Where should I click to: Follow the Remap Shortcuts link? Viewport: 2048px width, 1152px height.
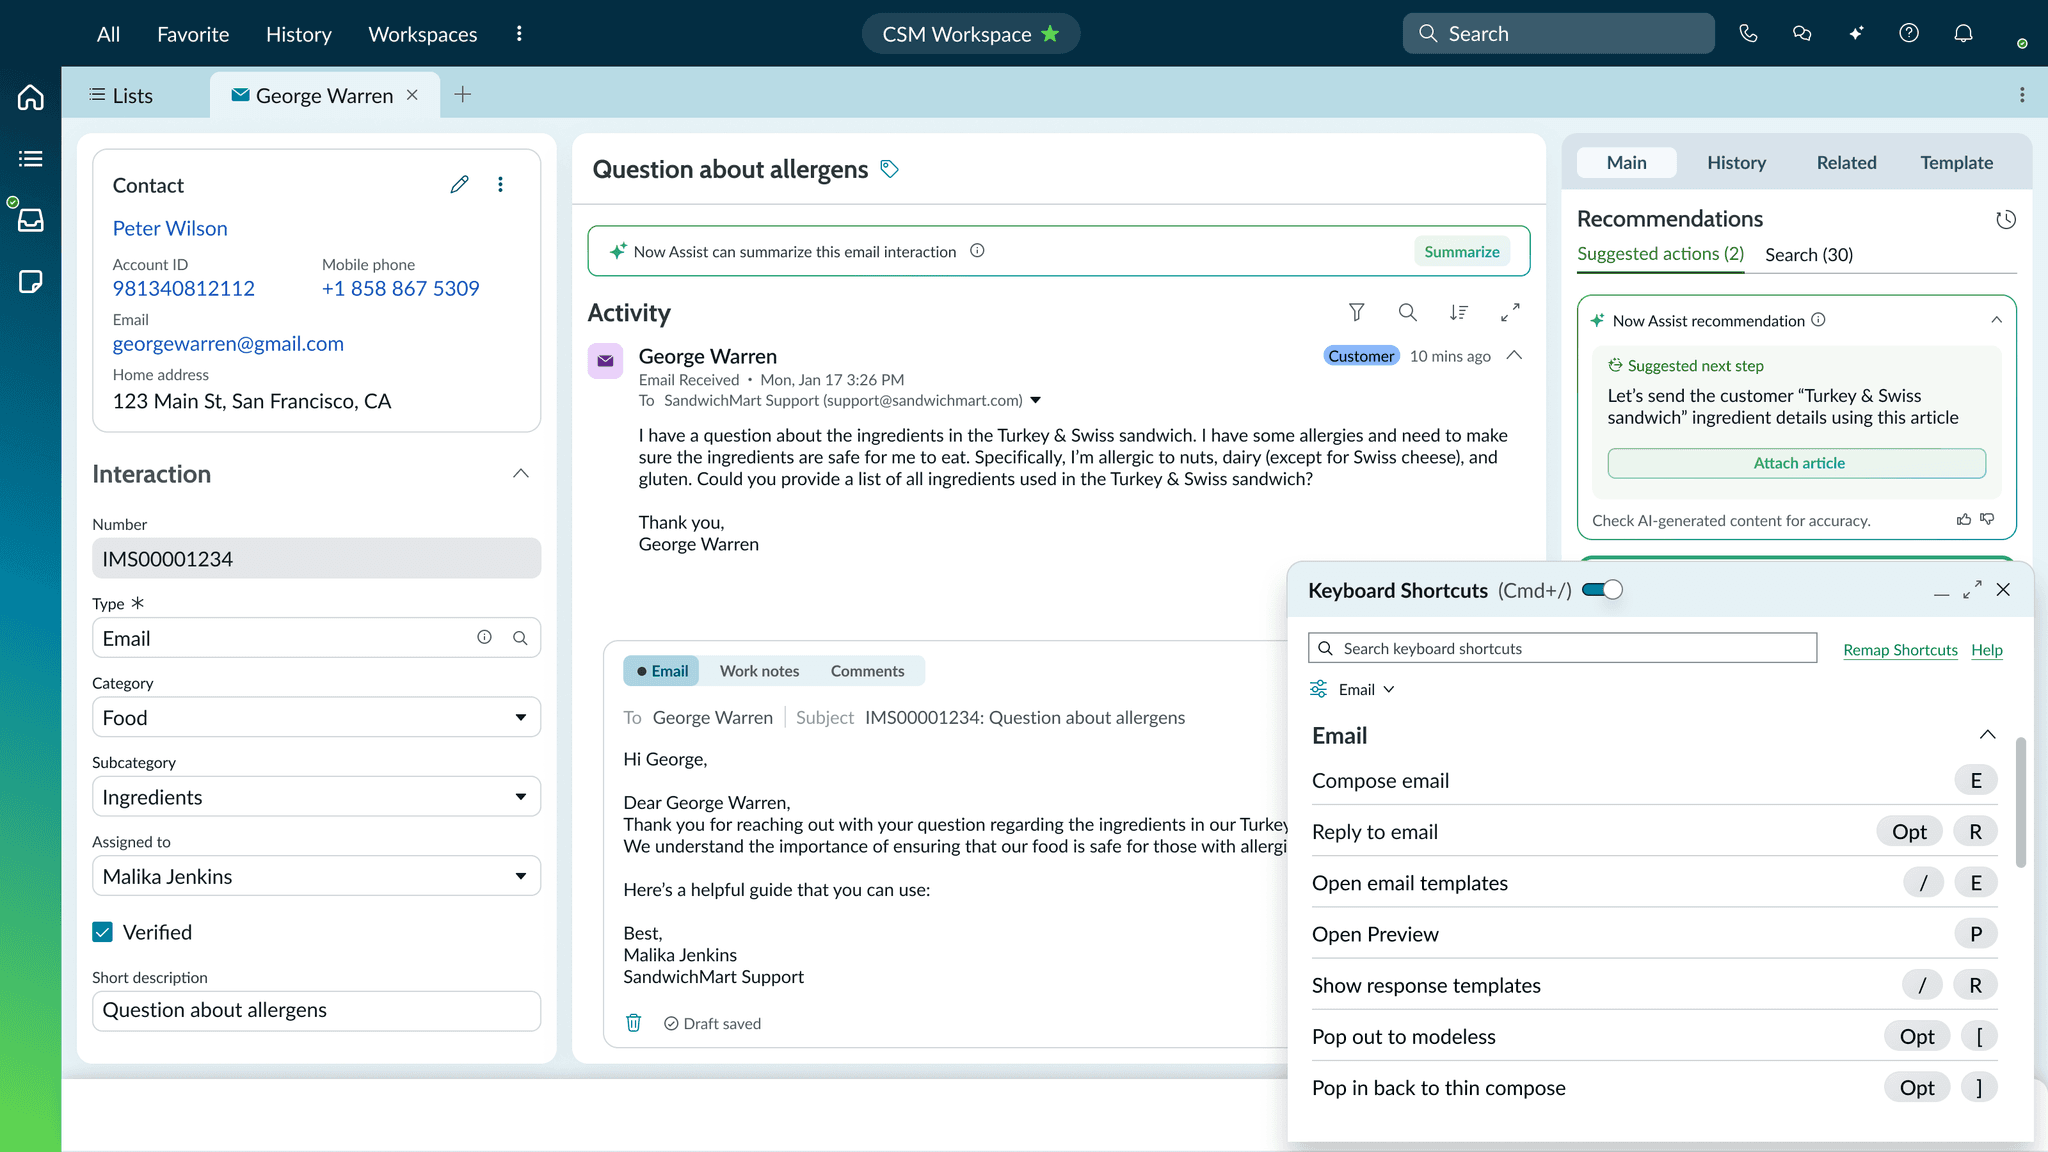coord(1900,650)
